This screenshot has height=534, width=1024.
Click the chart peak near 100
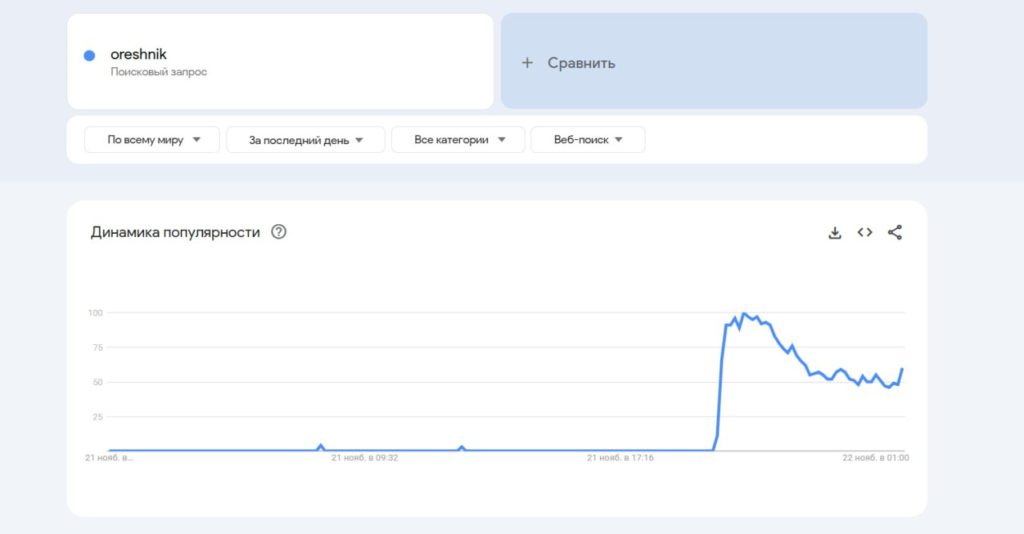[743, 314]
